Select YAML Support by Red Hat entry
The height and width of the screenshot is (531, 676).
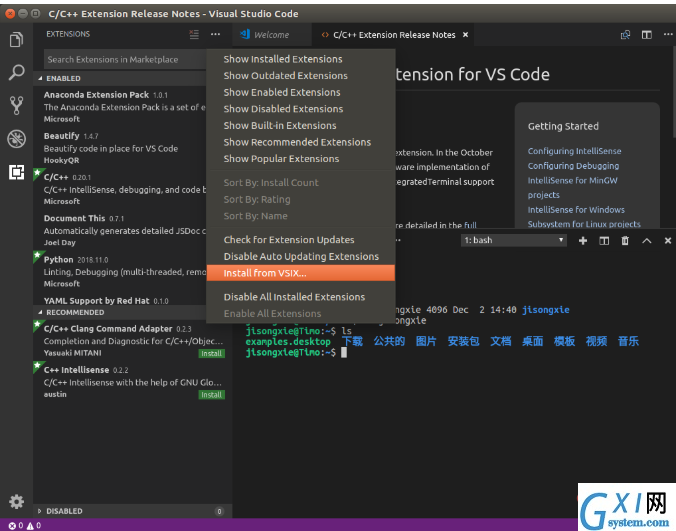[x=121, y=300]
